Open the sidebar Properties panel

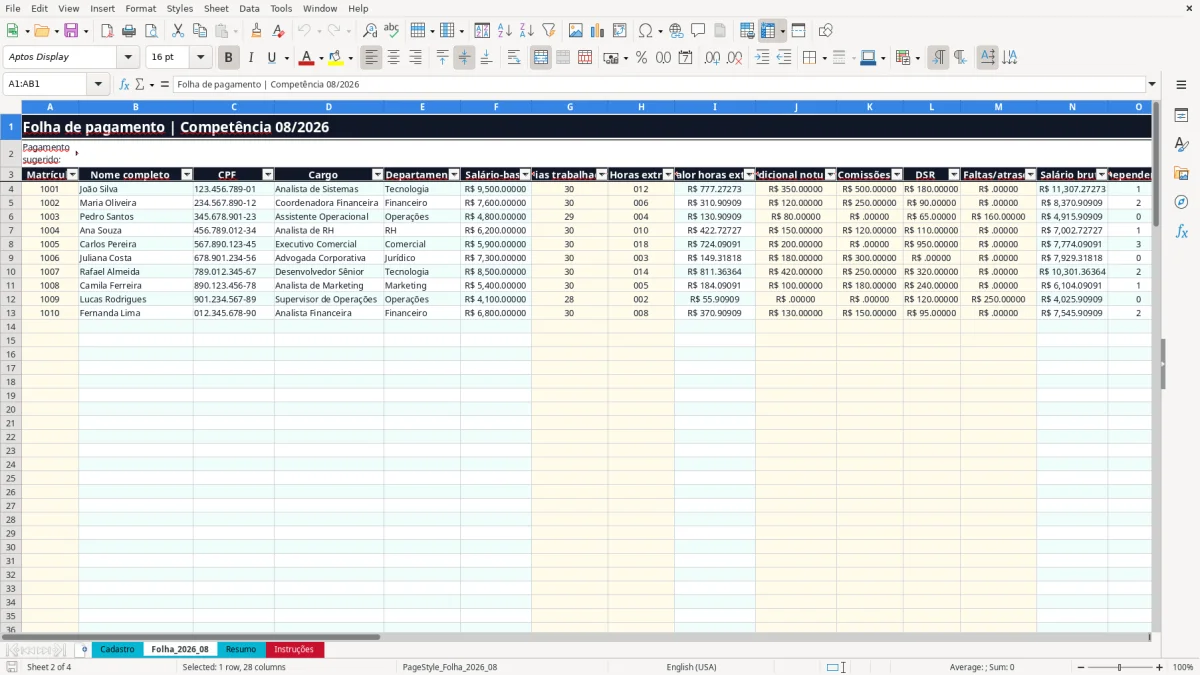pos(1181,116)
